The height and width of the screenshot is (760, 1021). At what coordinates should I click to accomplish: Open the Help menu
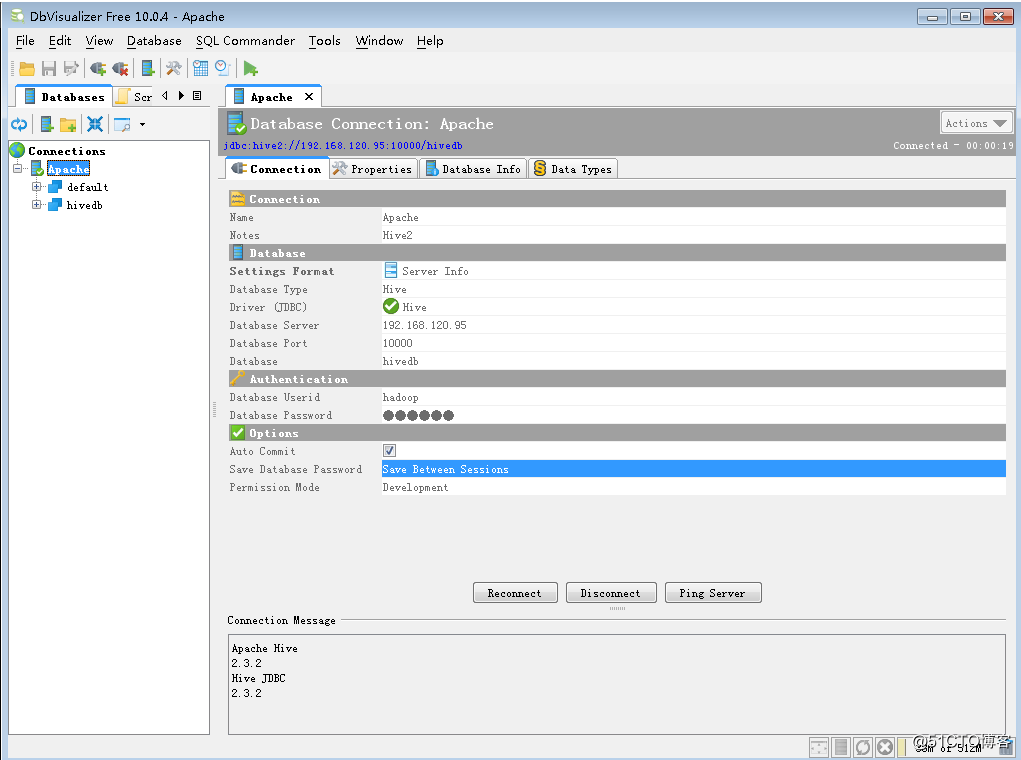click(430, 40)
